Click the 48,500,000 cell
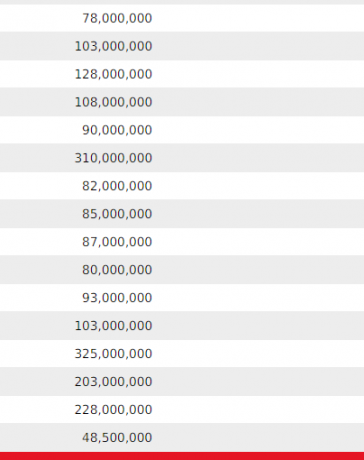Image resolution: width=364 pixels, height=460 pixels. tap(117, 438)
